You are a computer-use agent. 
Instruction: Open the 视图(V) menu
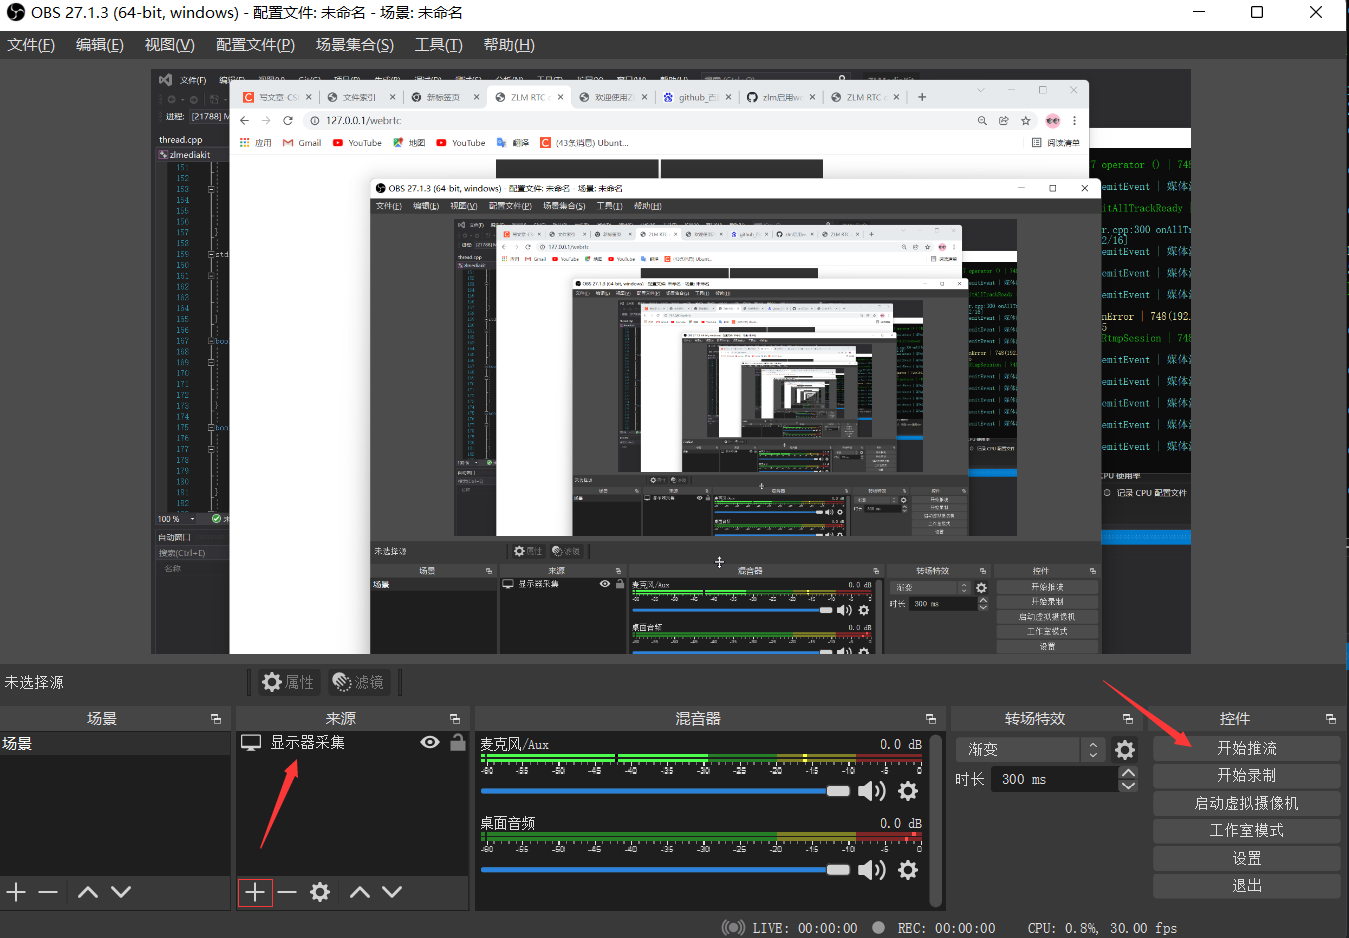[168, 44]
